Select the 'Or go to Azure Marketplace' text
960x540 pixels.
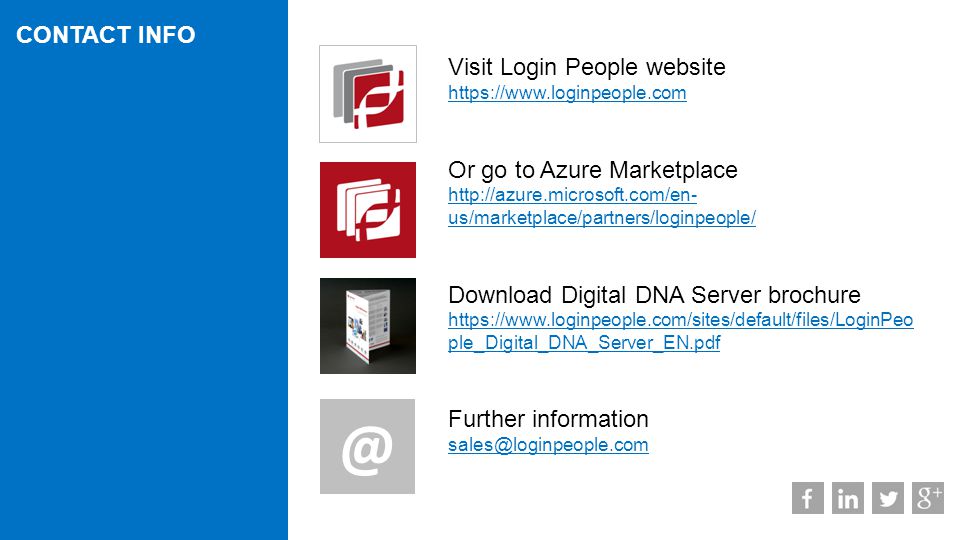(x=593, y=170)
